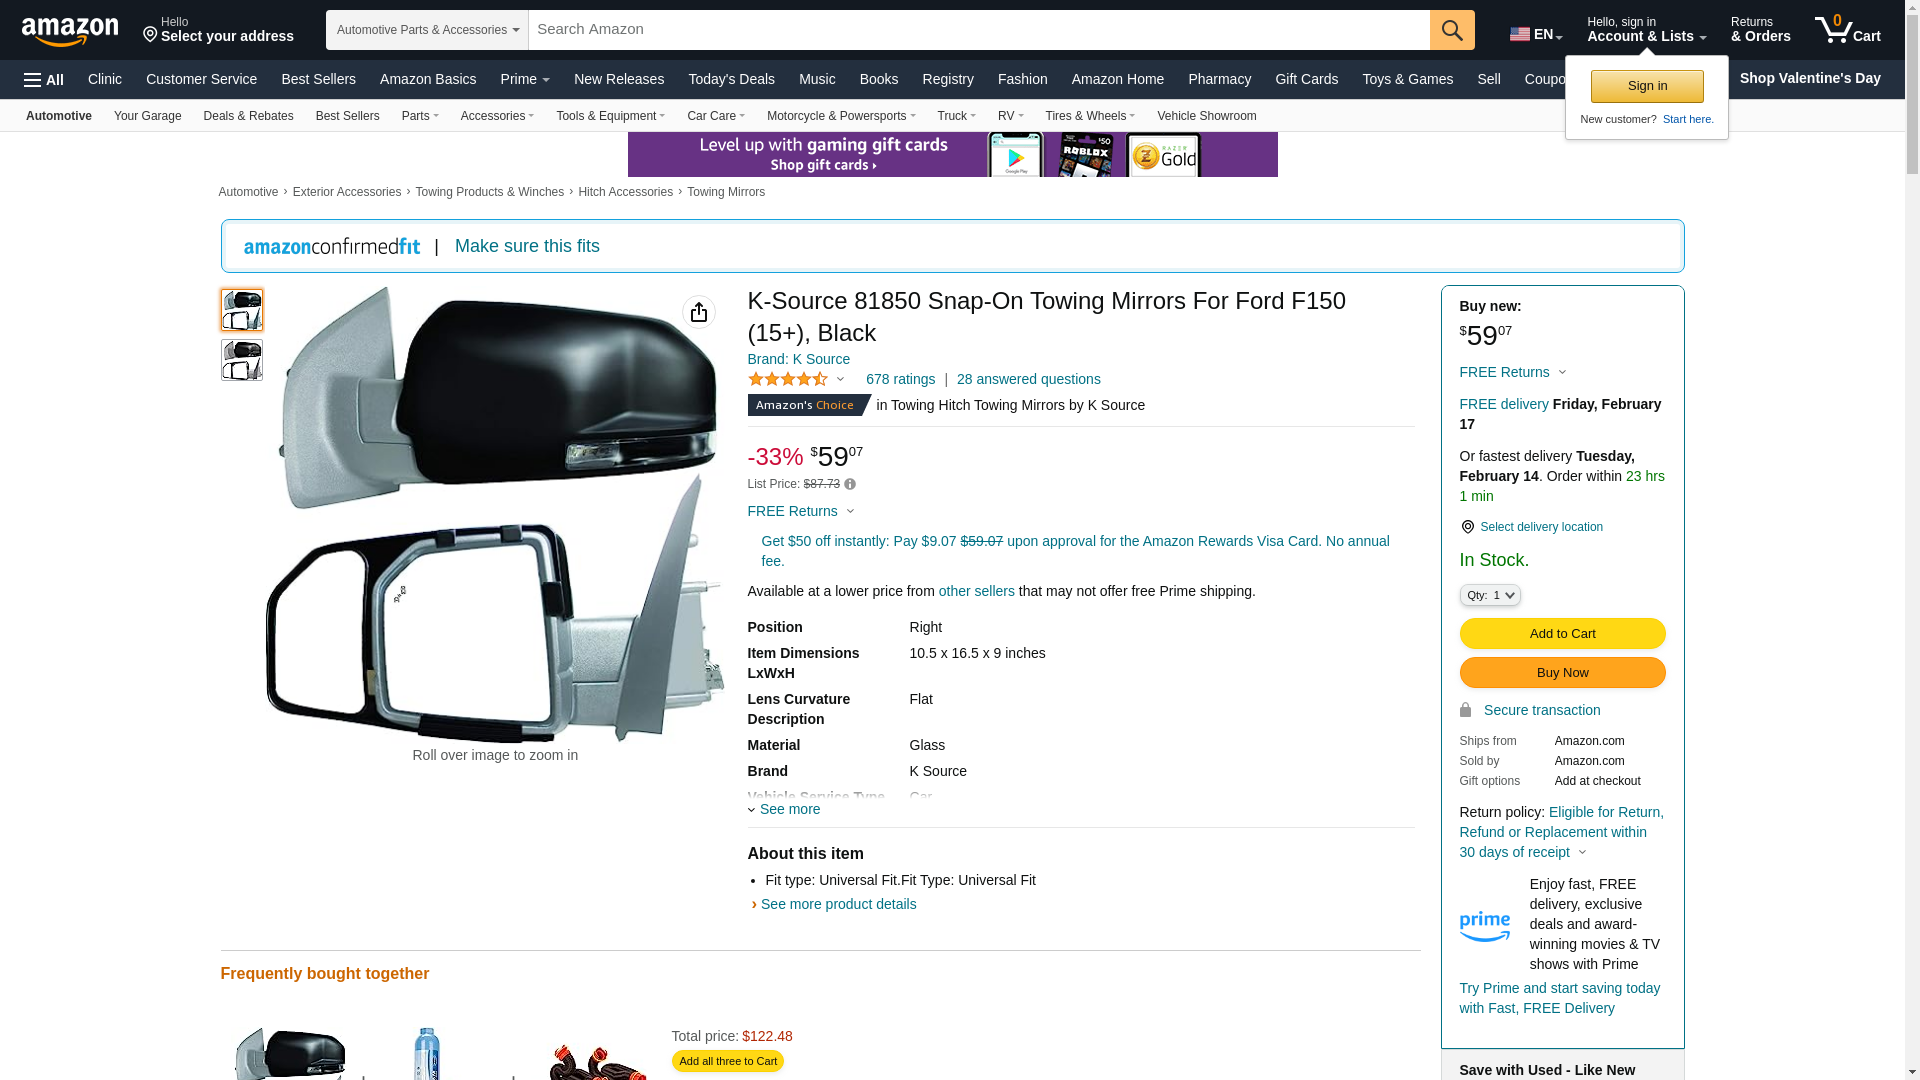Screen dimensions: 1920x1080
Task: Select delivery location pin icon
Action: [x=1467, y=527]
